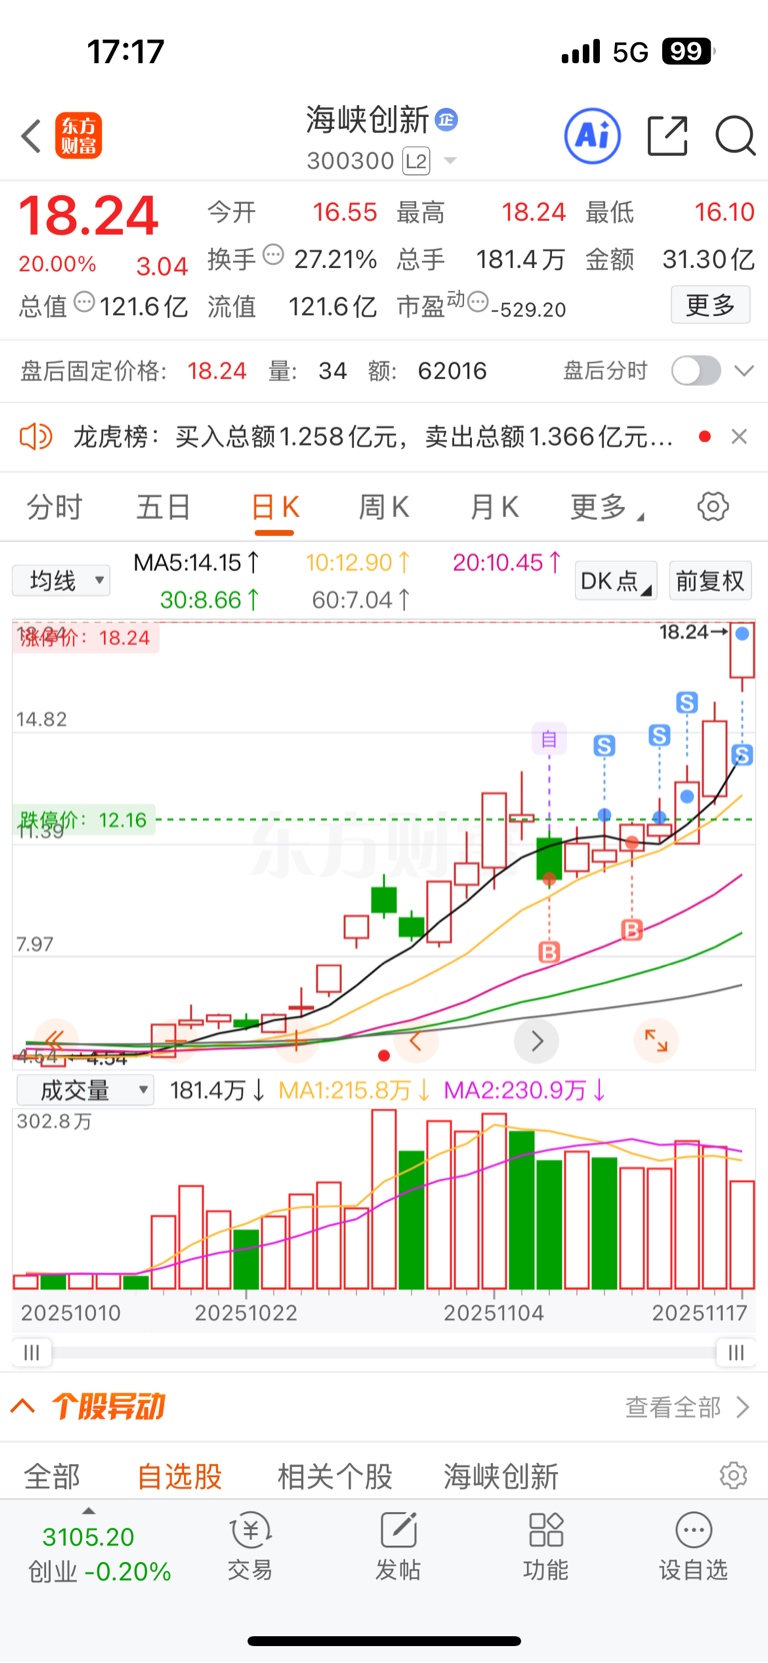Open the DK点 dropdown

(616, 581)
